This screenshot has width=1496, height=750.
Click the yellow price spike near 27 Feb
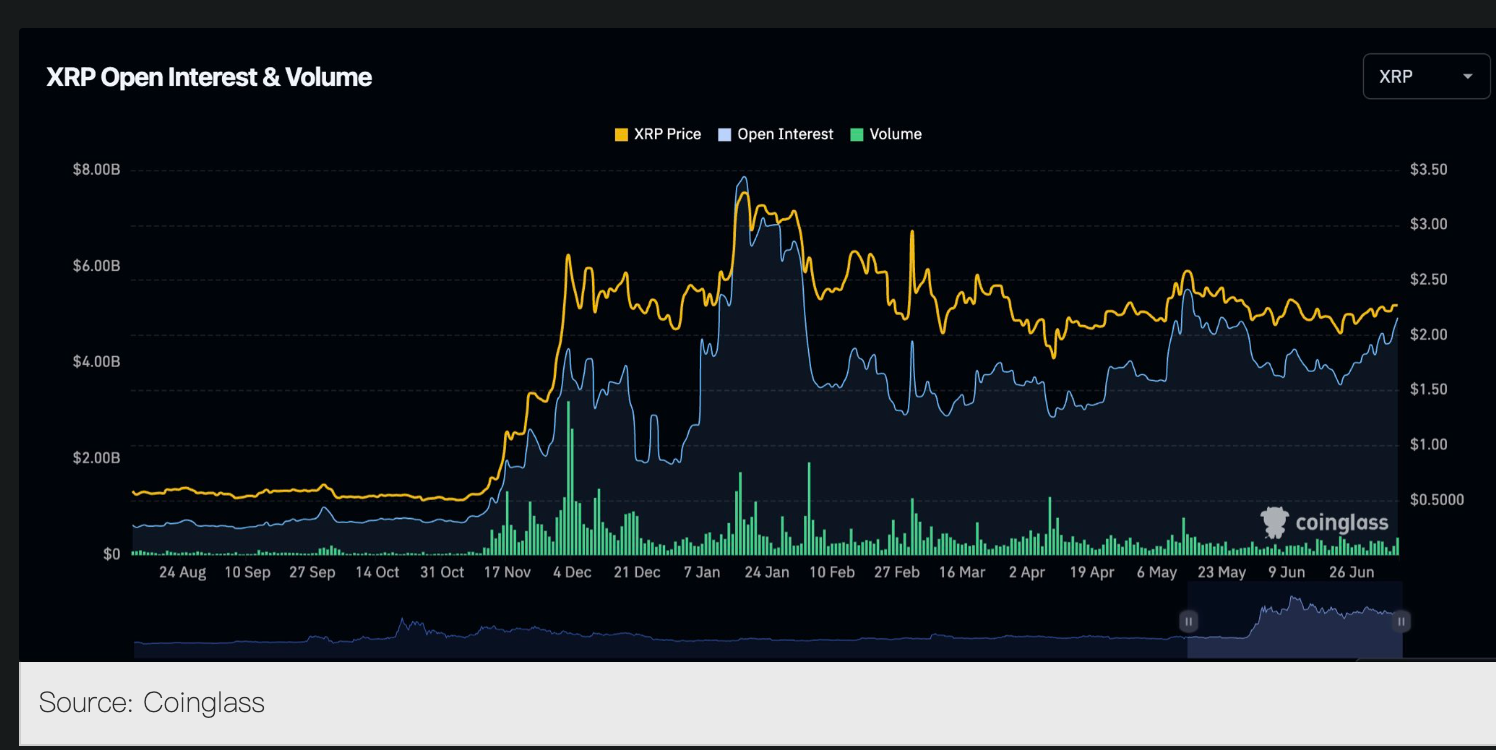pyautogui.click(x=911, y=233)
